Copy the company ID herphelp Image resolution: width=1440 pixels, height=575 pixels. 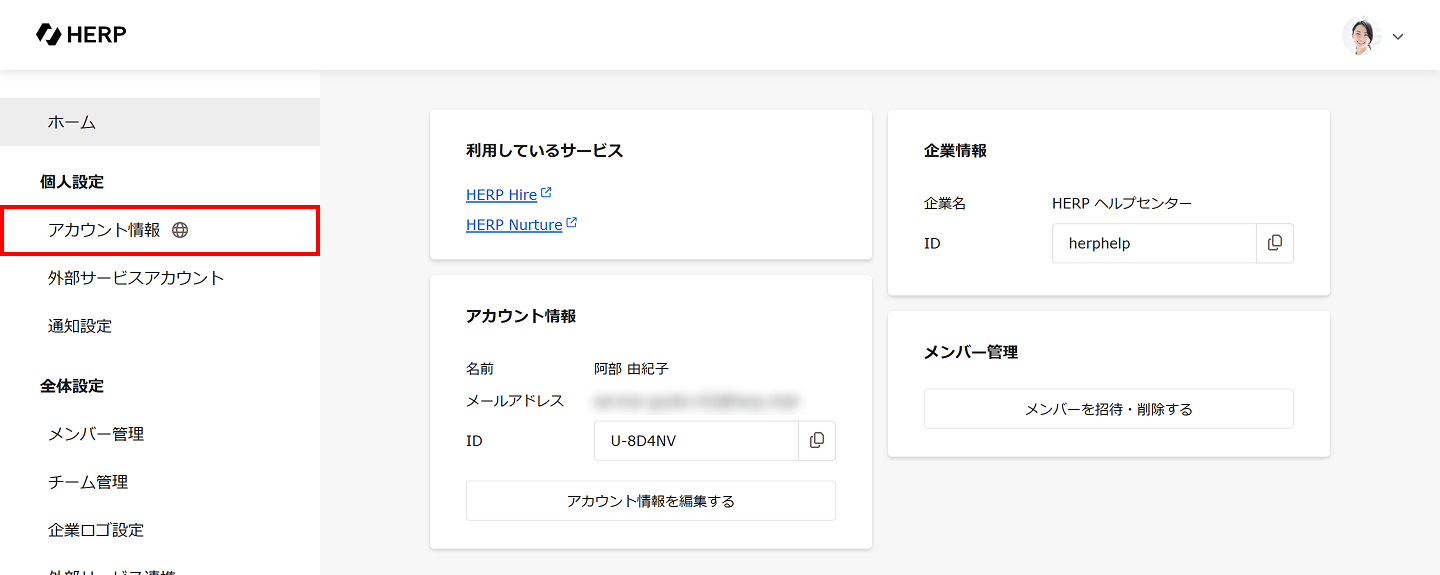[x=1275, y=243]
